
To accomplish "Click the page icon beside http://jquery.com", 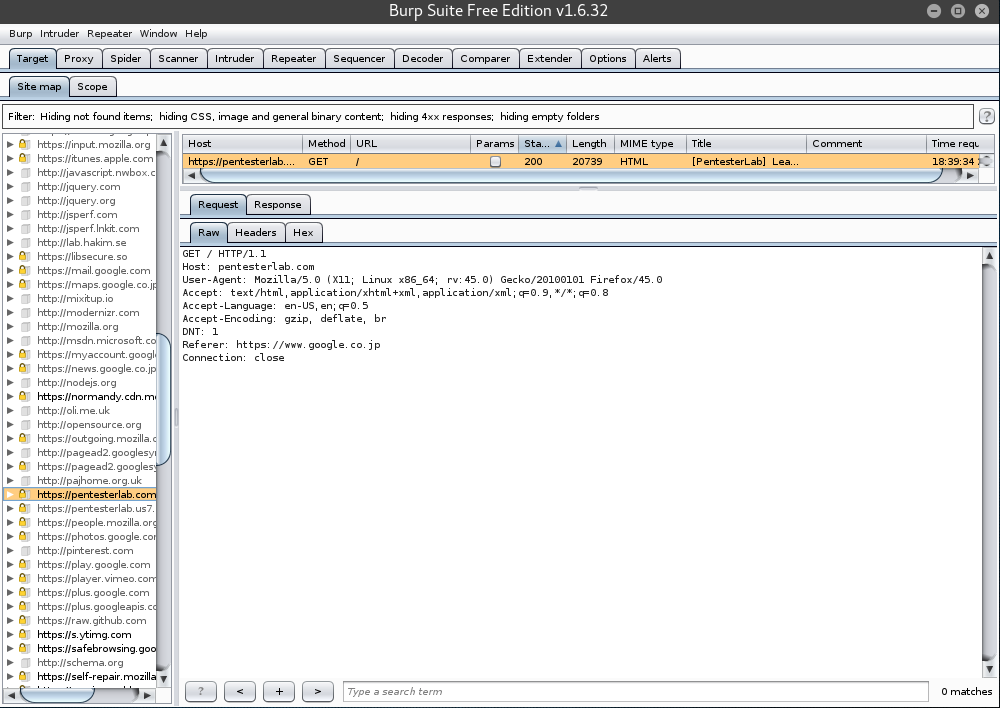I will coord(26,187).
